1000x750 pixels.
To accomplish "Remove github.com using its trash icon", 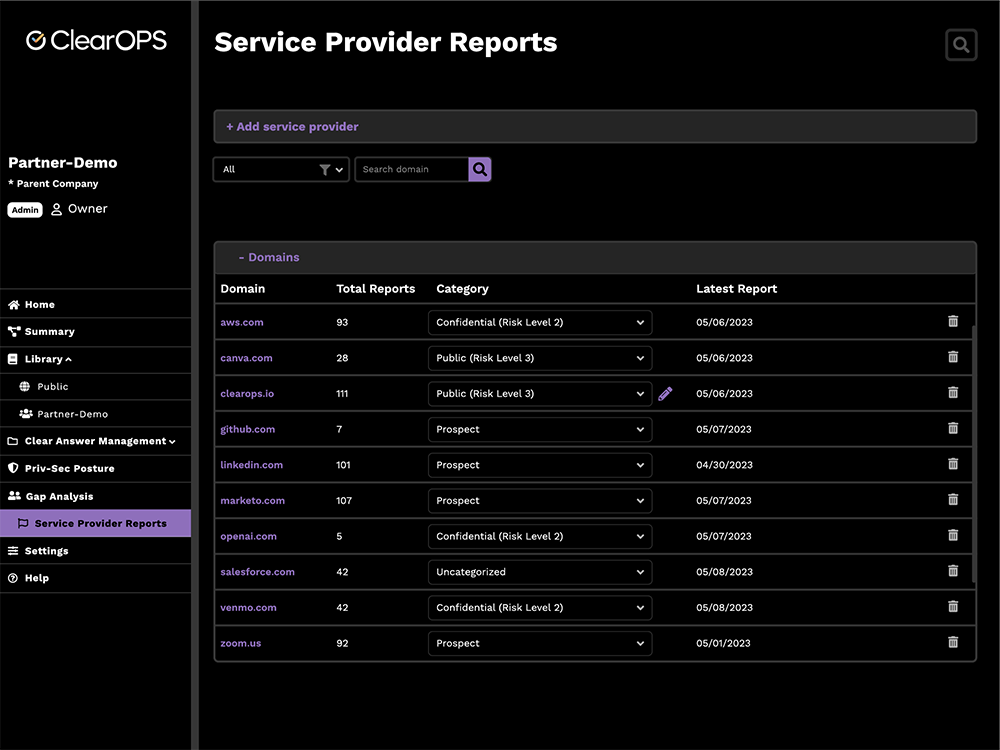I will click(953, 428).
